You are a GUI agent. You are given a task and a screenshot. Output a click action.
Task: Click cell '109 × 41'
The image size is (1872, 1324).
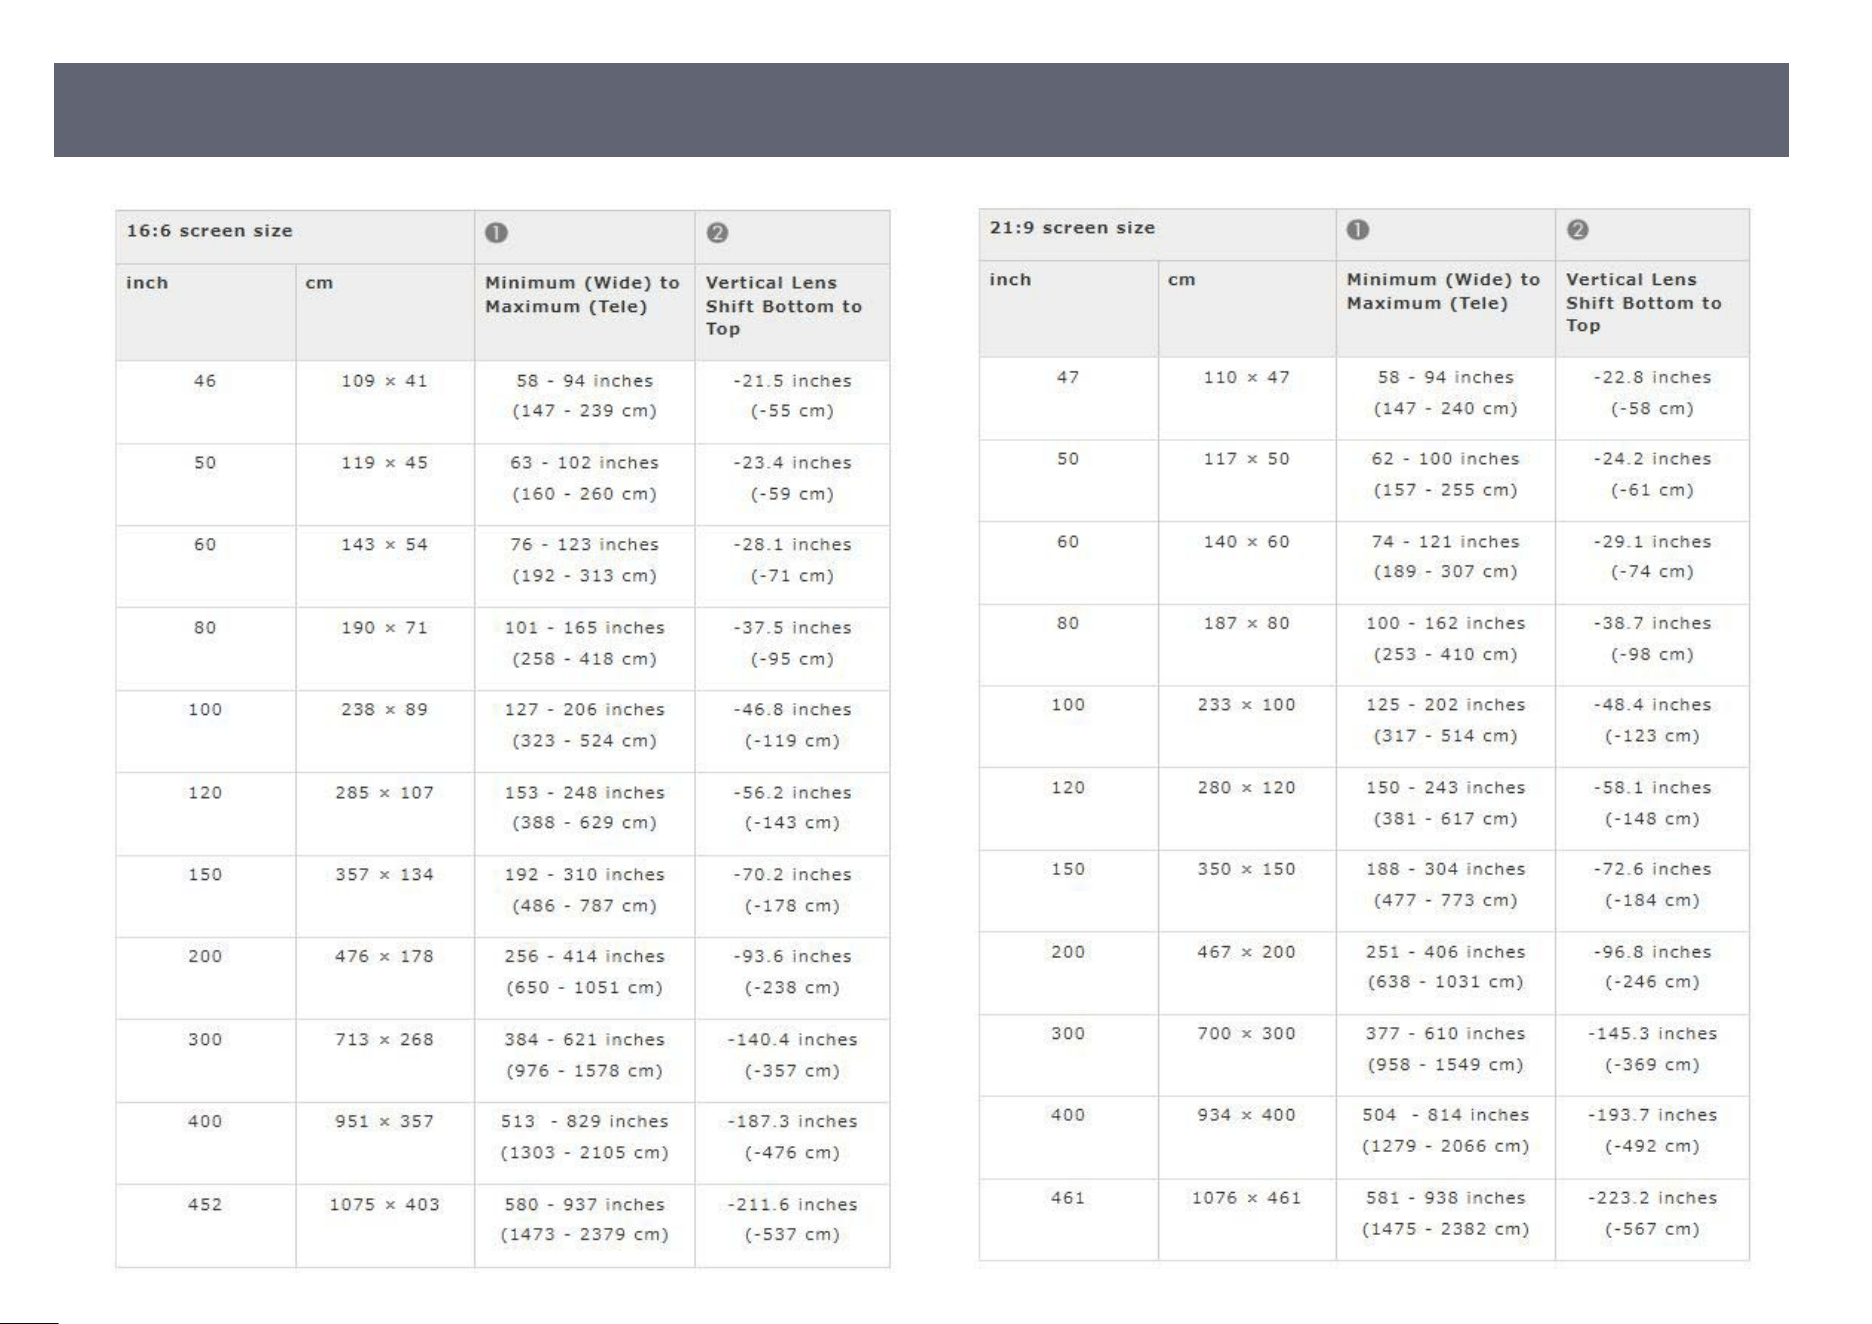[384, 381]
